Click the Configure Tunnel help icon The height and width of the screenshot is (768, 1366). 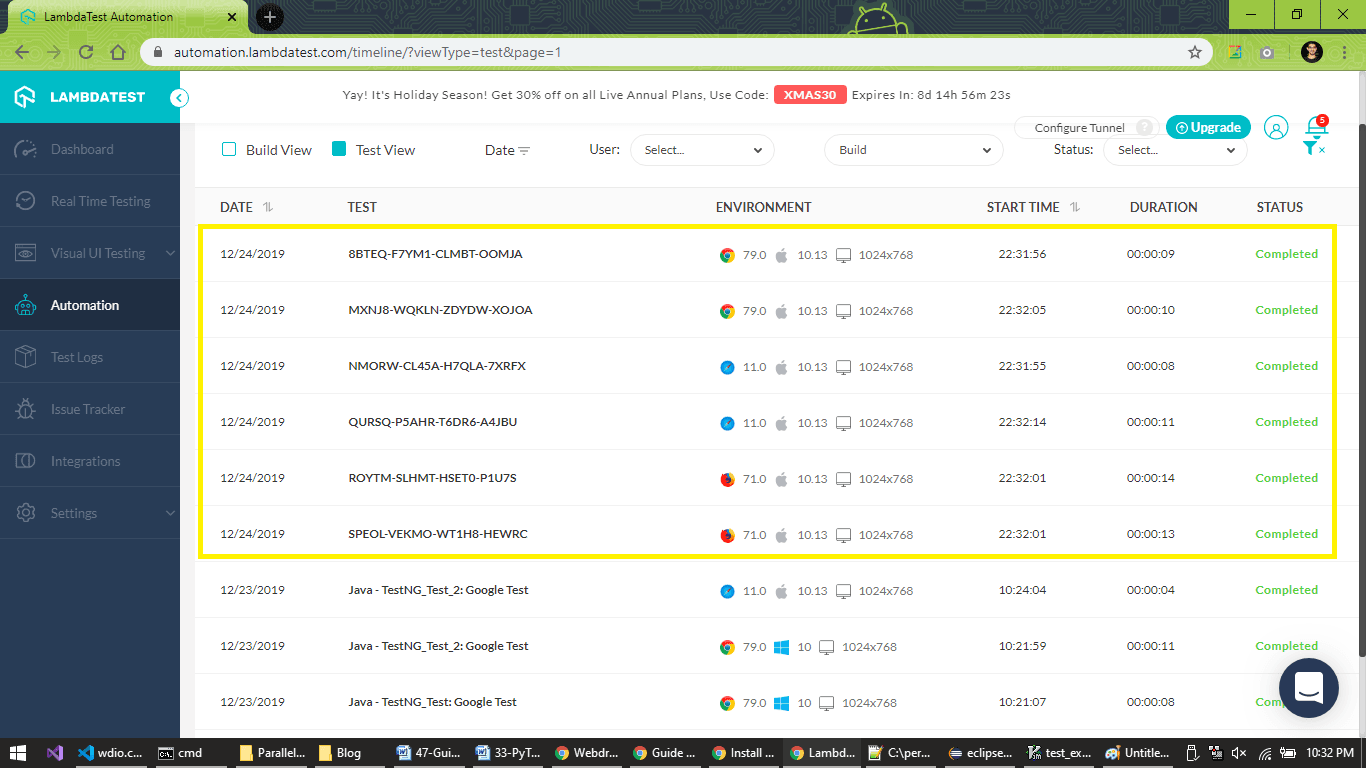point(1145,128)
